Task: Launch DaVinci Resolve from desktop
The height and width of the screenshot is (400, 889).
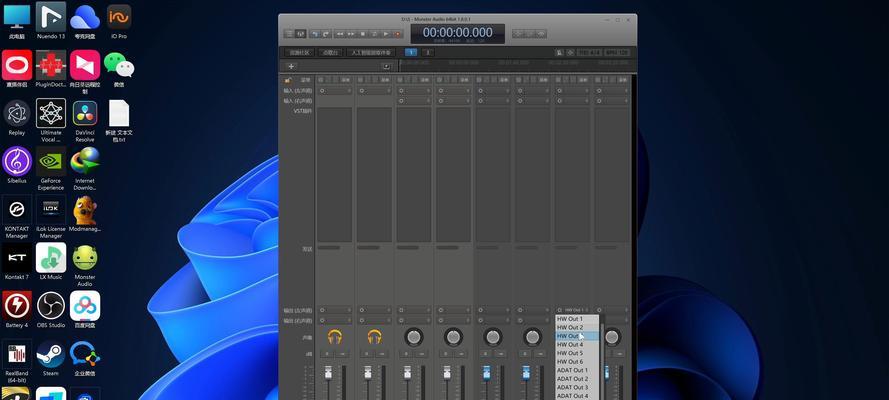Action: tap(85, 120)
